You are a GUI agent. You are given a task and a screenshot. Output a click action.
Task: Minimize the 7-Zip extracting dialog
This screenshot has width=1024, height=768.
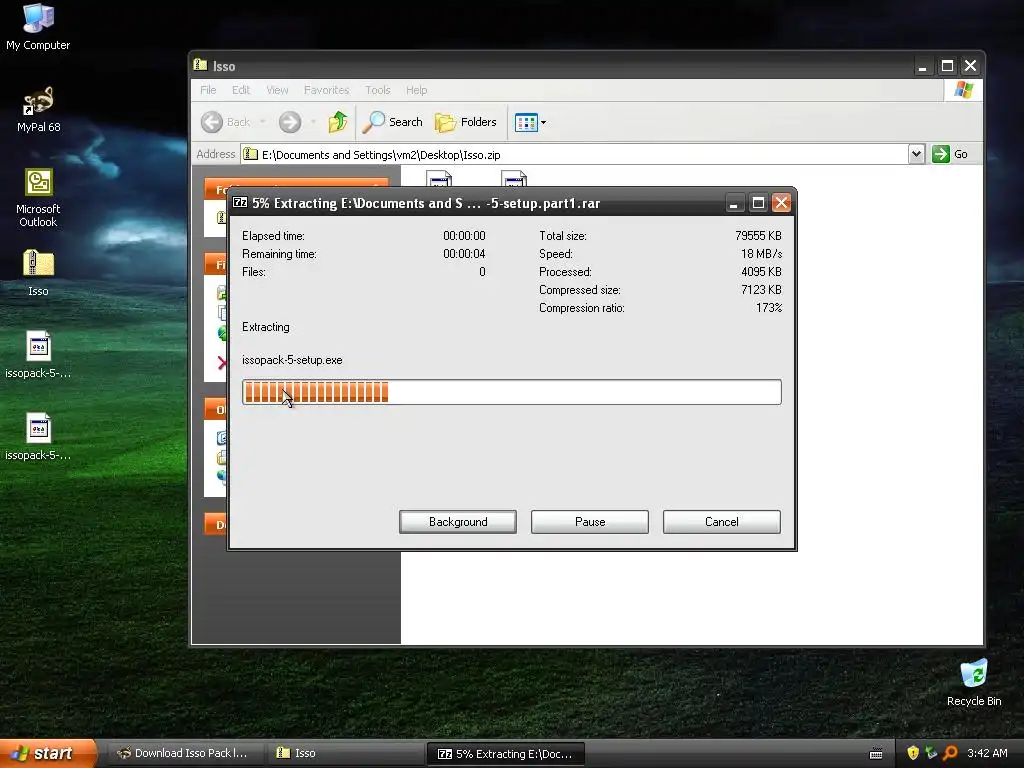(733, 203)
